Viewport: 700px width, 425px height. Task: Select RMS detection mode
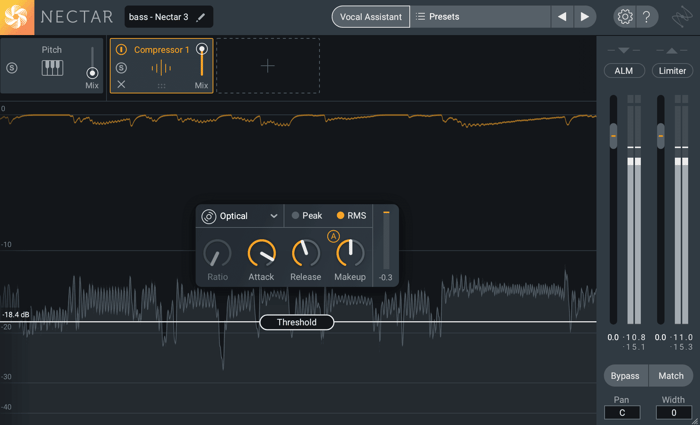(x=352, y=216)
